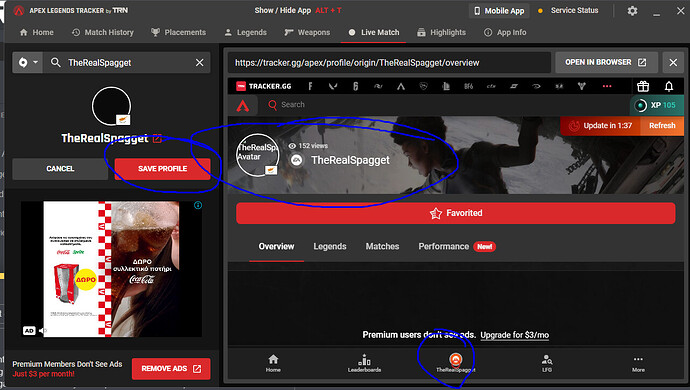The image size is (690, 390).
Task: Open Leaderboards in bottom navigation
Action: pos(364,363)
